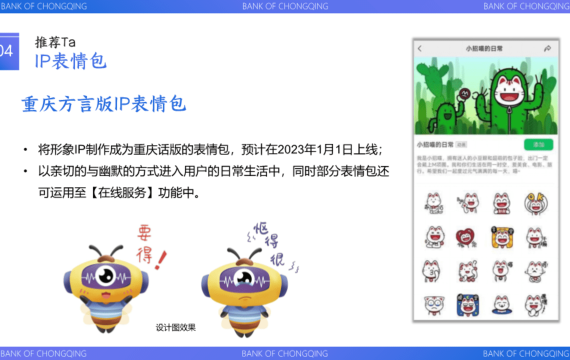Click the 小招喵的日常 header title
The image size is (570, 360).
pyautogui.click(x=484, y=48)
